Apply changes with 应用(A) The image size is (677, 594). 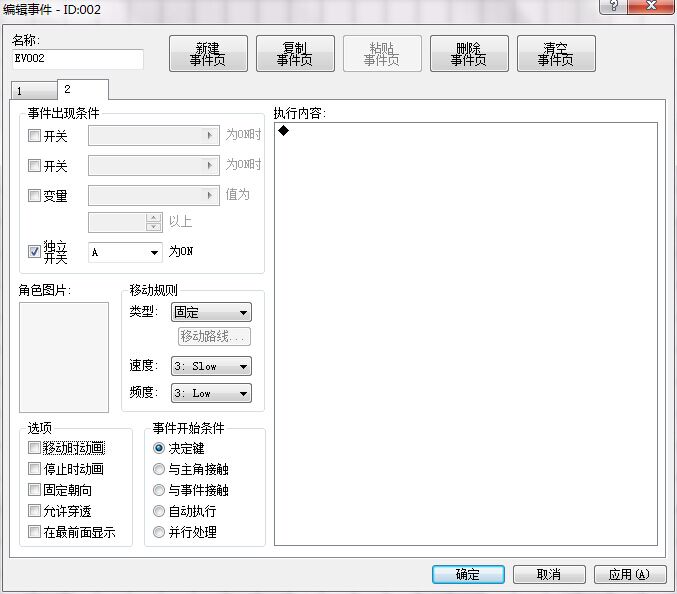[630, 574]
